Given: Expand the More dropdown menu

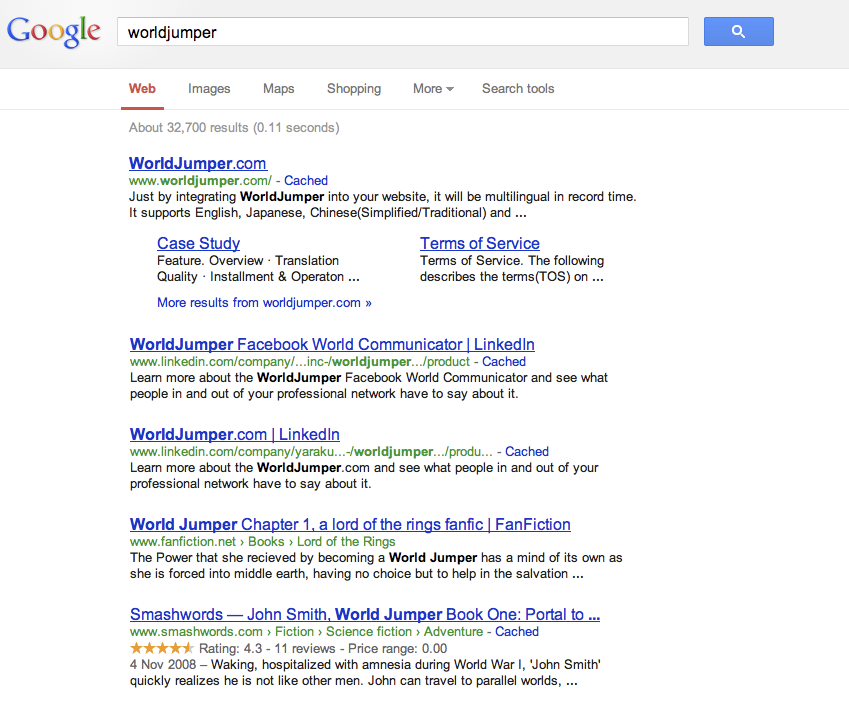Looking at the screenshot, I should pyautogui.click(x=433, y=89).
